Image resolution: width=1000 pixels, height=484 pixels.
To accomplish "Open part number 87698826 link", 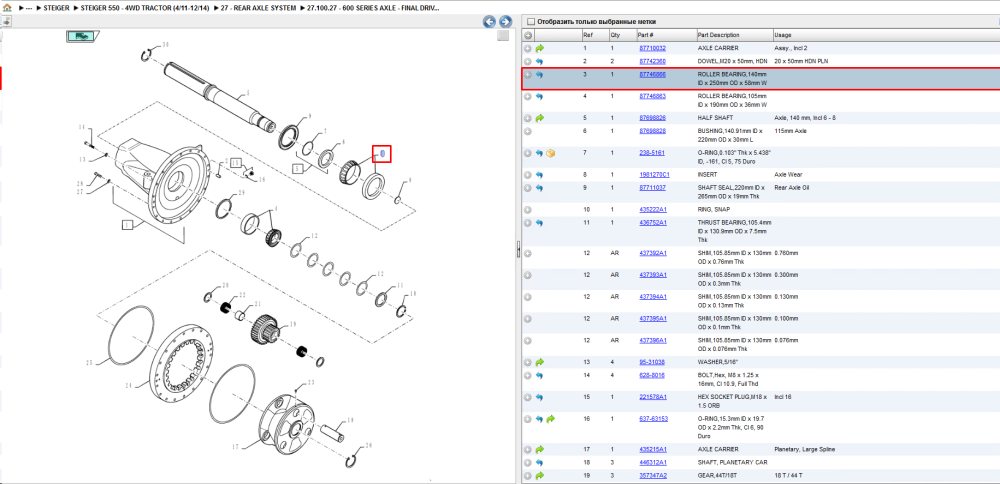I will 652,118.
